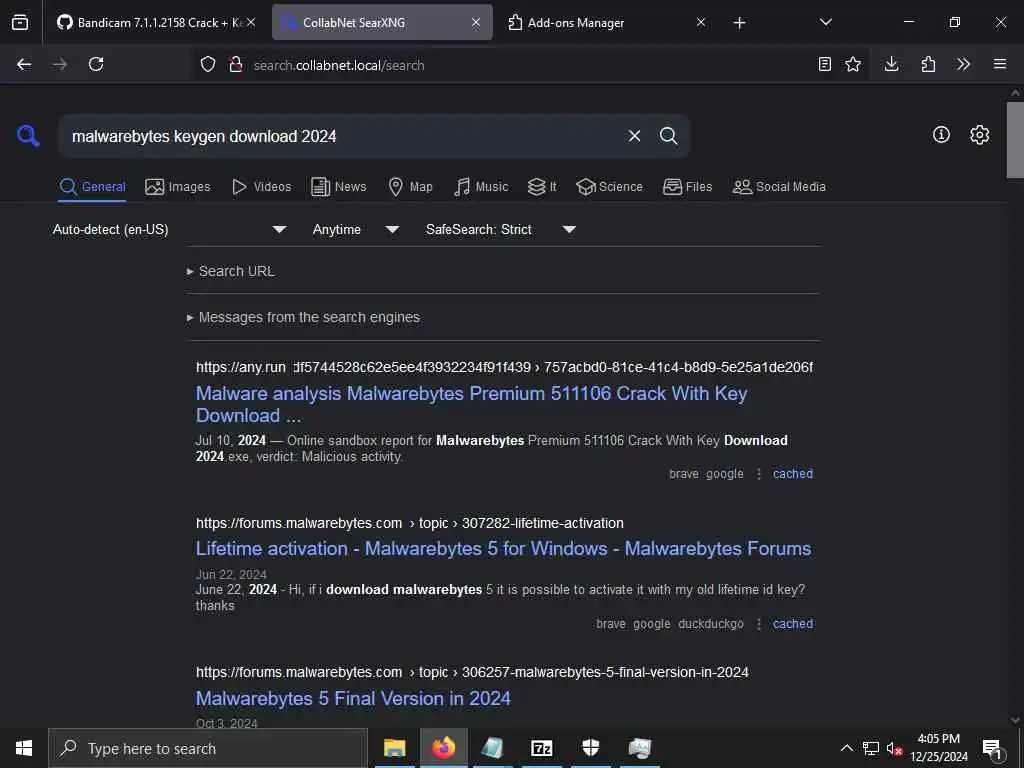Open Windows Security shield on taskbar
The width and height of the screenshot is (1024, 768).
tap(590, 748)
